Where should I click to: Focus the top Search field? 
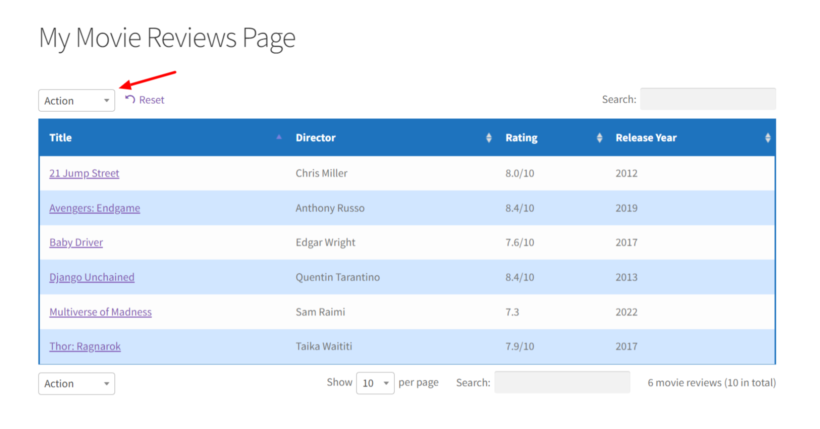pyautogui.click(x=708, y=99)
